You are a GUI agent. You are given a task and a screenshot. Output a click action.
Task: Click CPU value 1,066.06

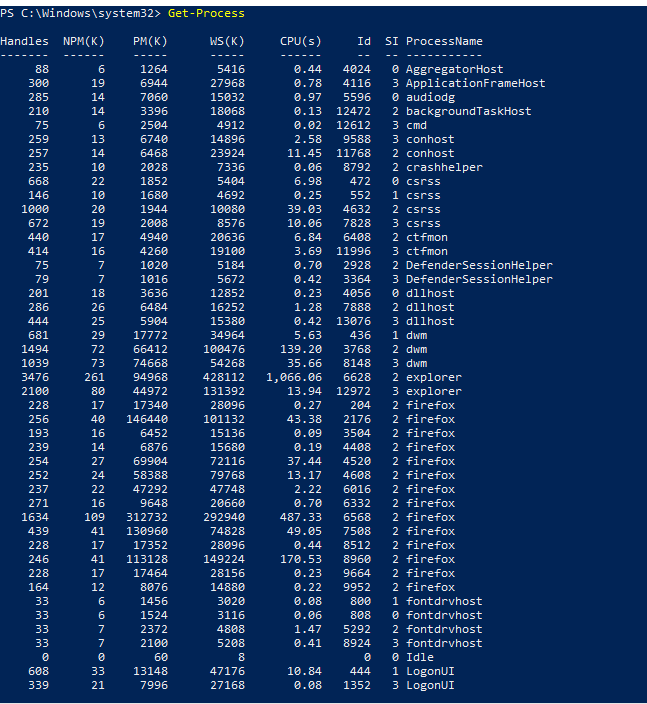point(294,377)
